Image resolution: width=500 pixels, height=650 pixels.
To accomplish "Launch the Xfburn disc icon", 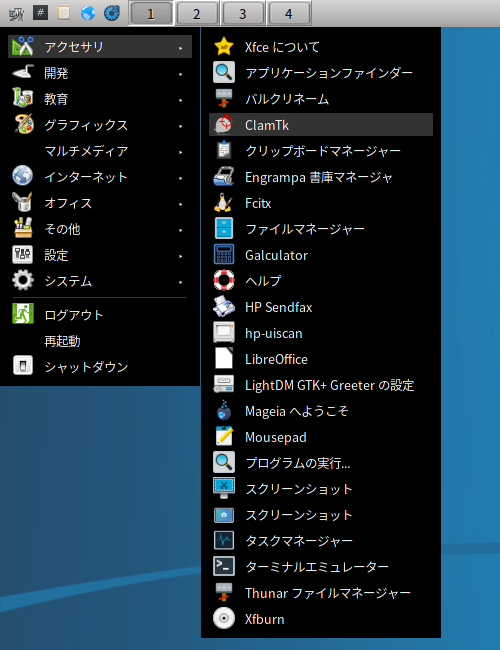I will (x=224, y=618).
